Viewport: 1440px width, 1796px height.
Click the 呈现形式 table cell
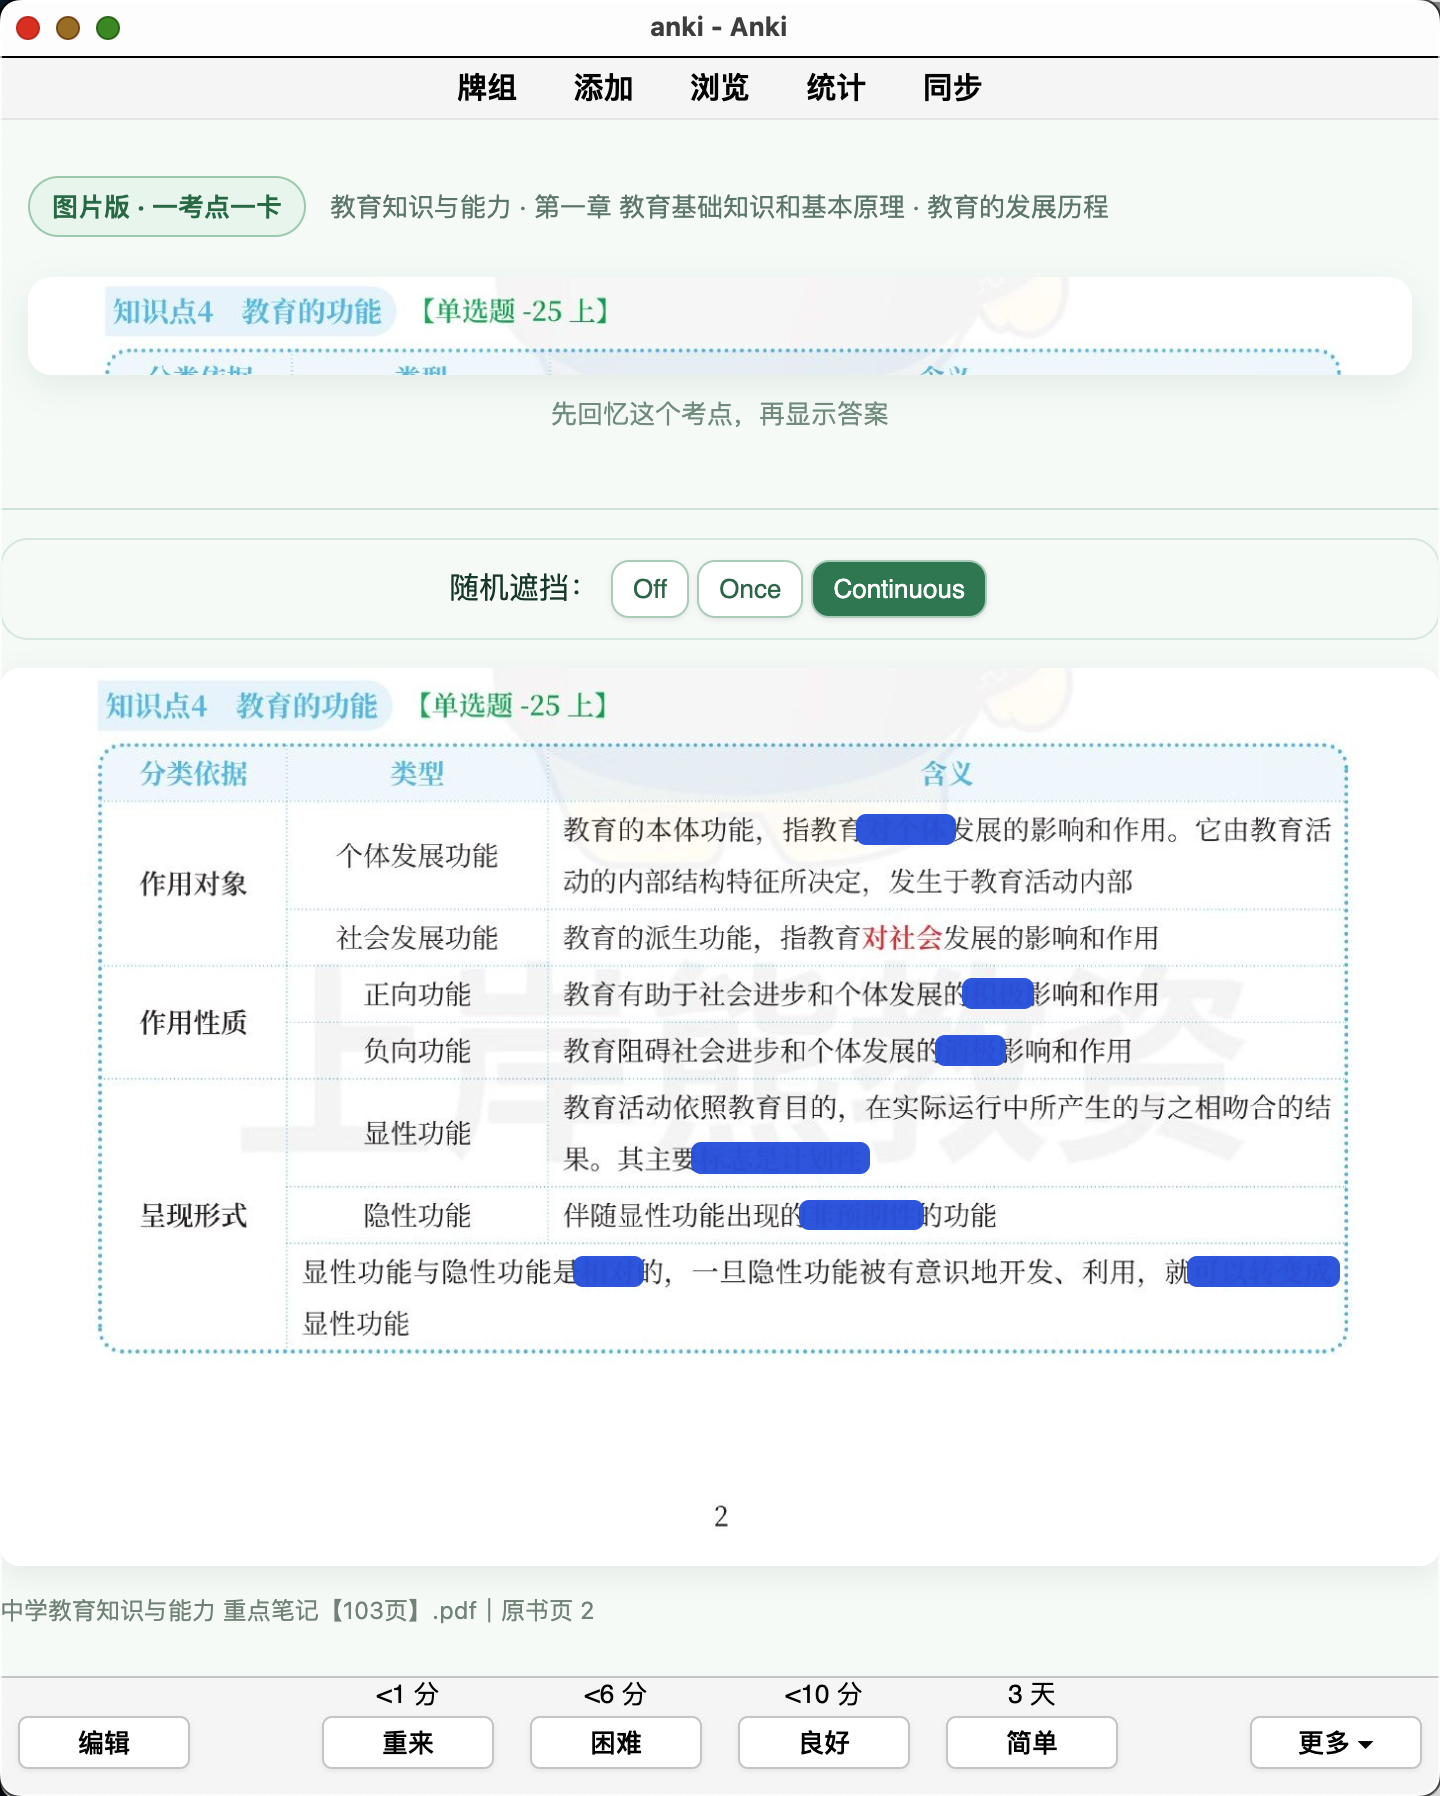pos(193,1216)
